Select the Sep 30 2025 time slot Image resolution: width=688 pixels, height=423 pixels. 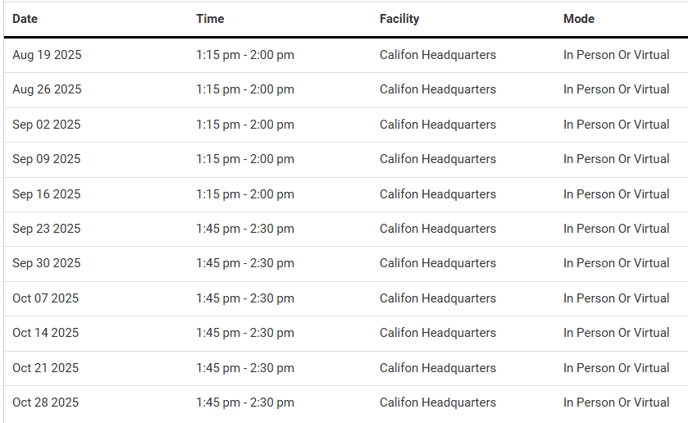(245, 264)
